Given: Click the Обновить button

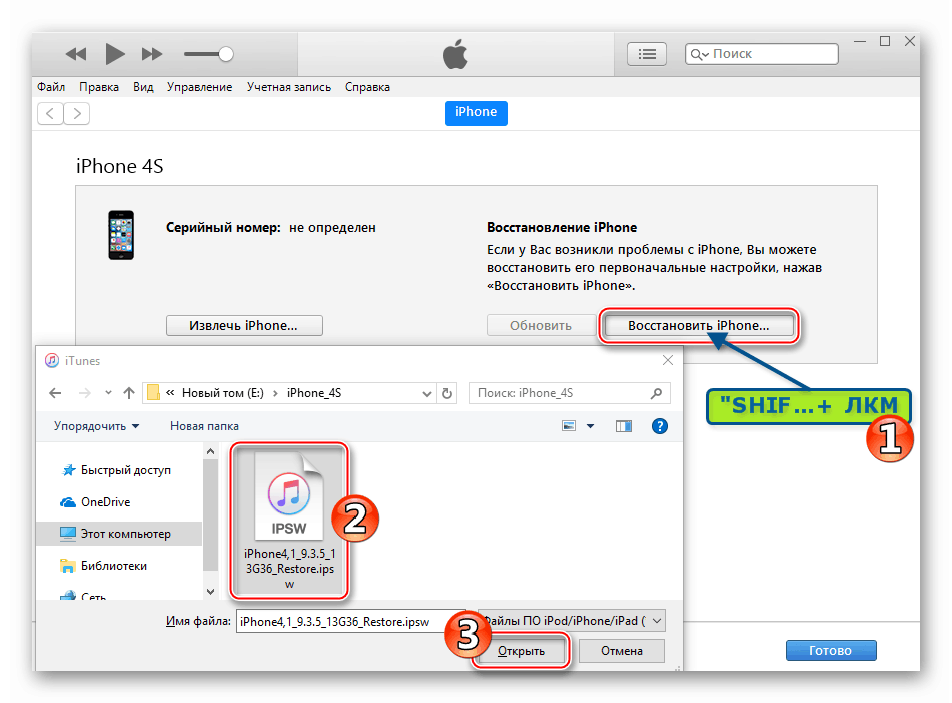Looking at the screenshot, I should tap(541, 325).
